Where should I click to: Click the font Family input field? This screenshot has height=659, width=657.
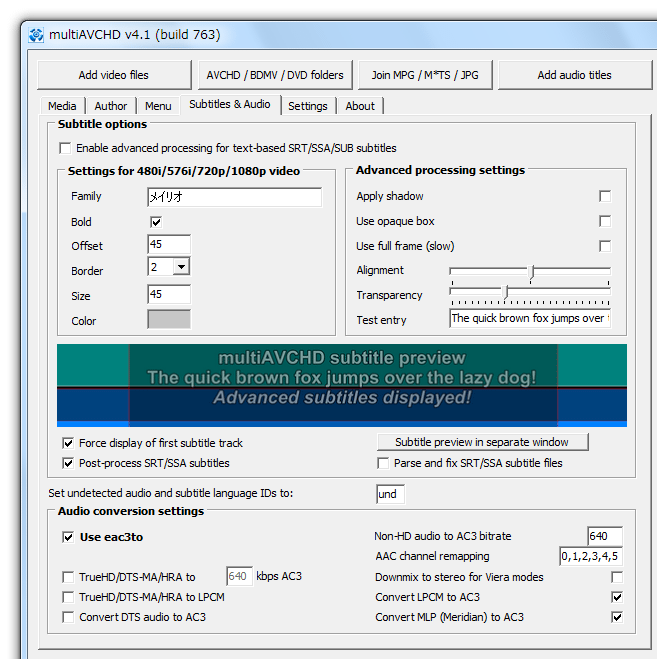[x=235, y=197]
